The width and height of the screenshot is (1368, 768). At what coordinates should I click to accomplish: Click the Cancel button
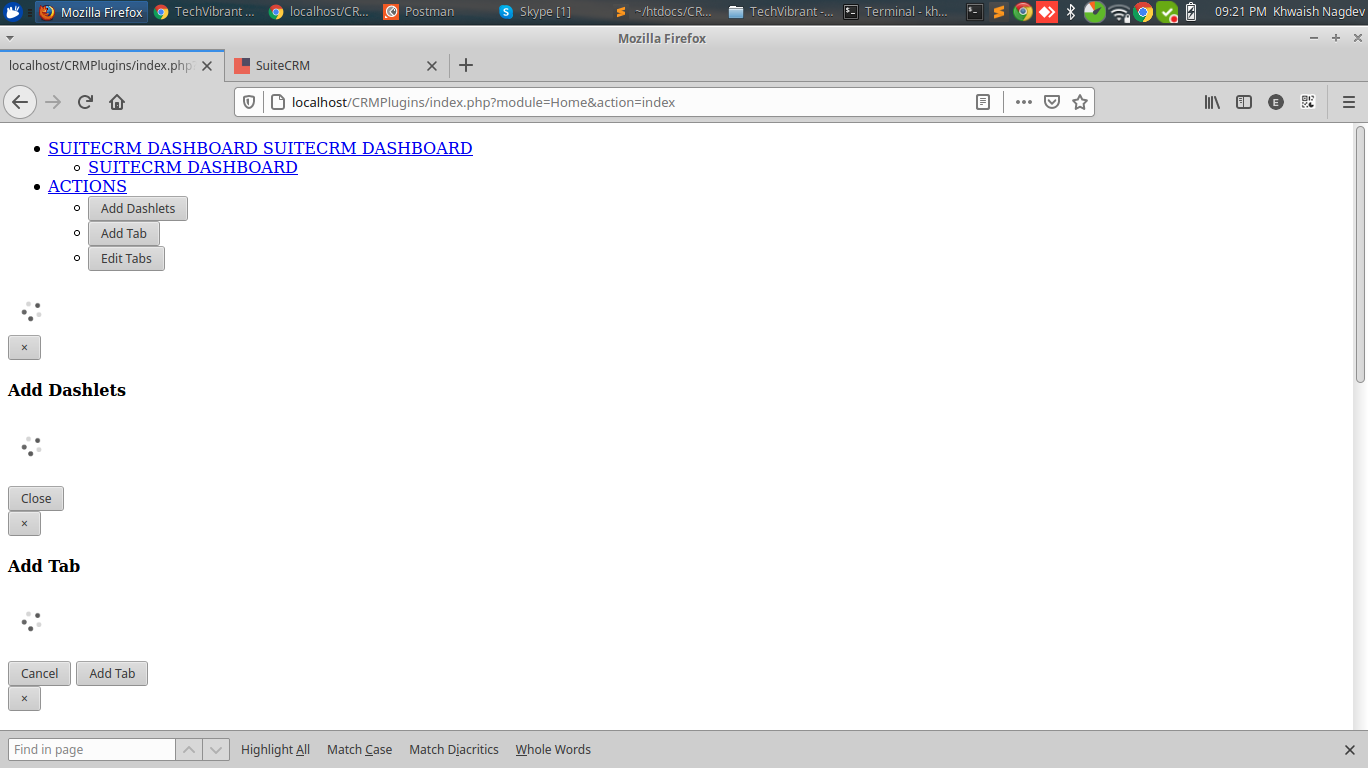tap(39, 674)
